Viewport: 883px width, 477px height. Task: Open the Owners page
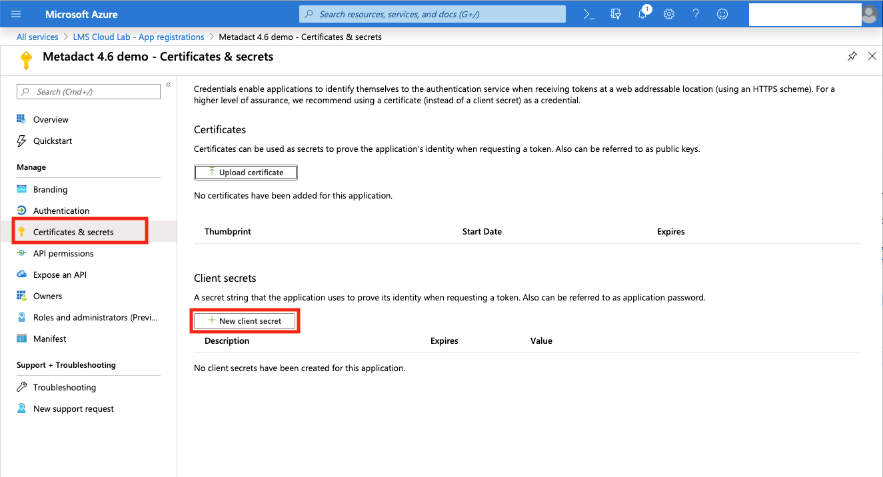tap(47, 296)
